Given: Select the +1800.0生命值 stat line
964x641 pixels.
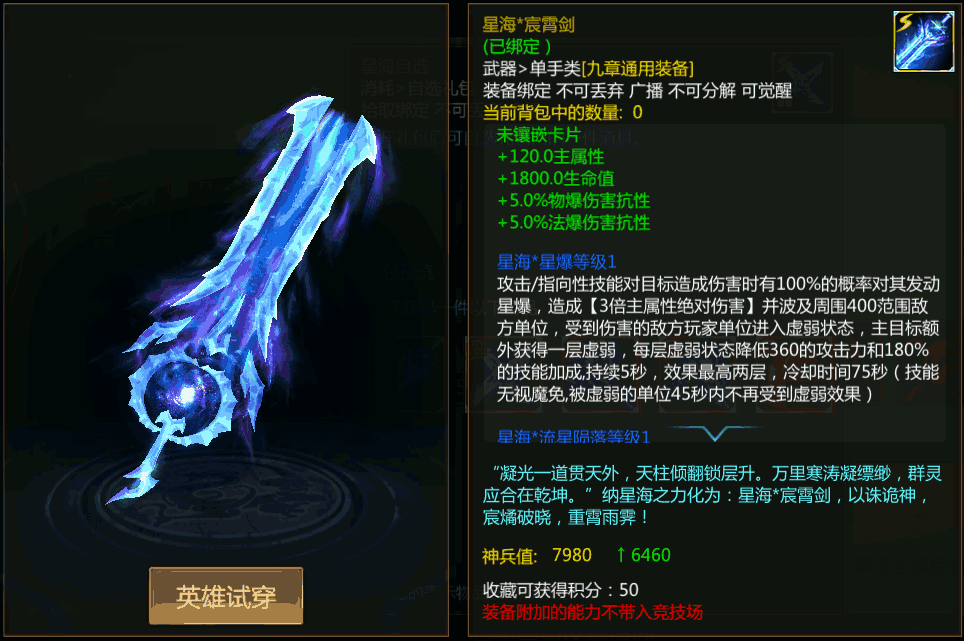Looking at the screenshot, I should click(x=556, y=179).
